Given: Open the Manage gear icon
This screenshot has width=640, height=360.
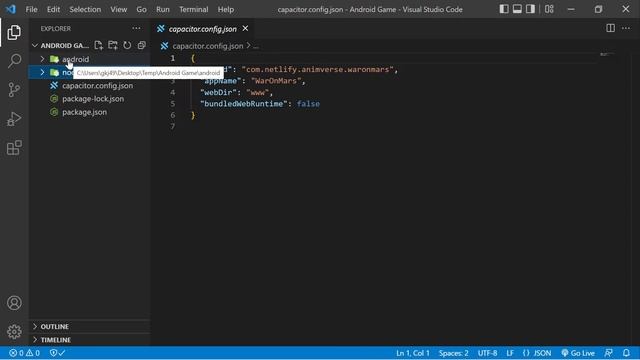Looking at the screenshot, I should click(14, 331).
